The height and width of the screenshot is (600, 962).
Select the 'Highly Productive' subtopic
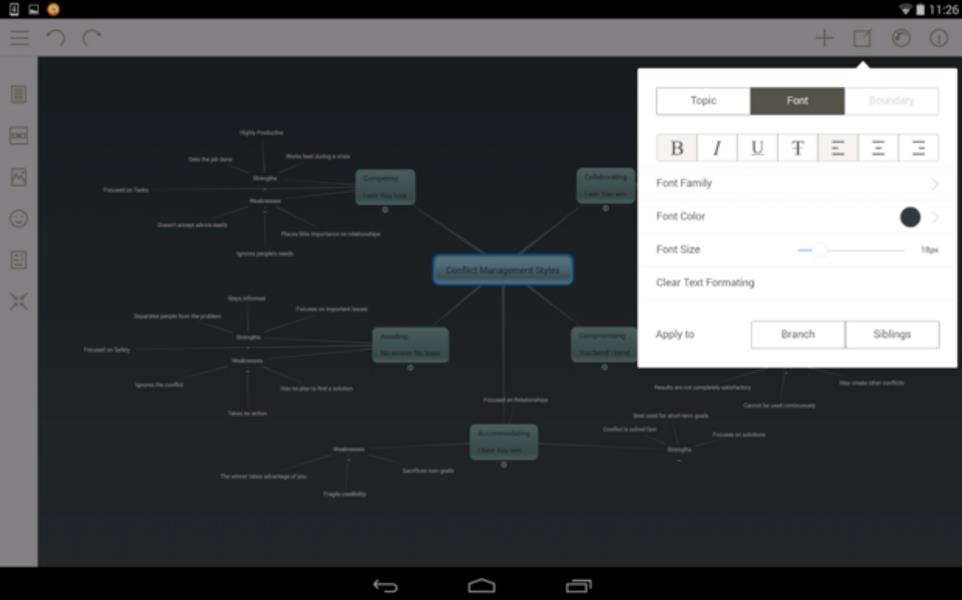[261, 133]
